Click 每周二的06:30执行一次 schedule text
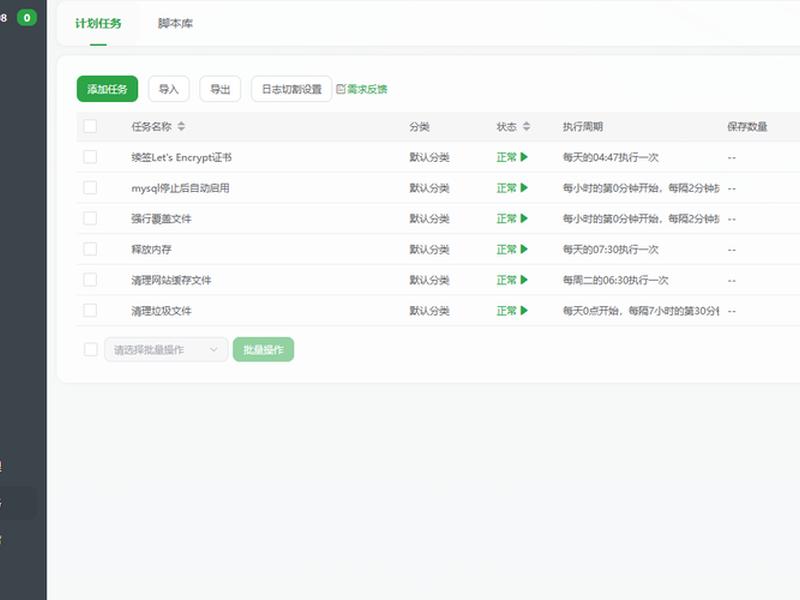This screenshot has width=800, height=600. point(615,280)
